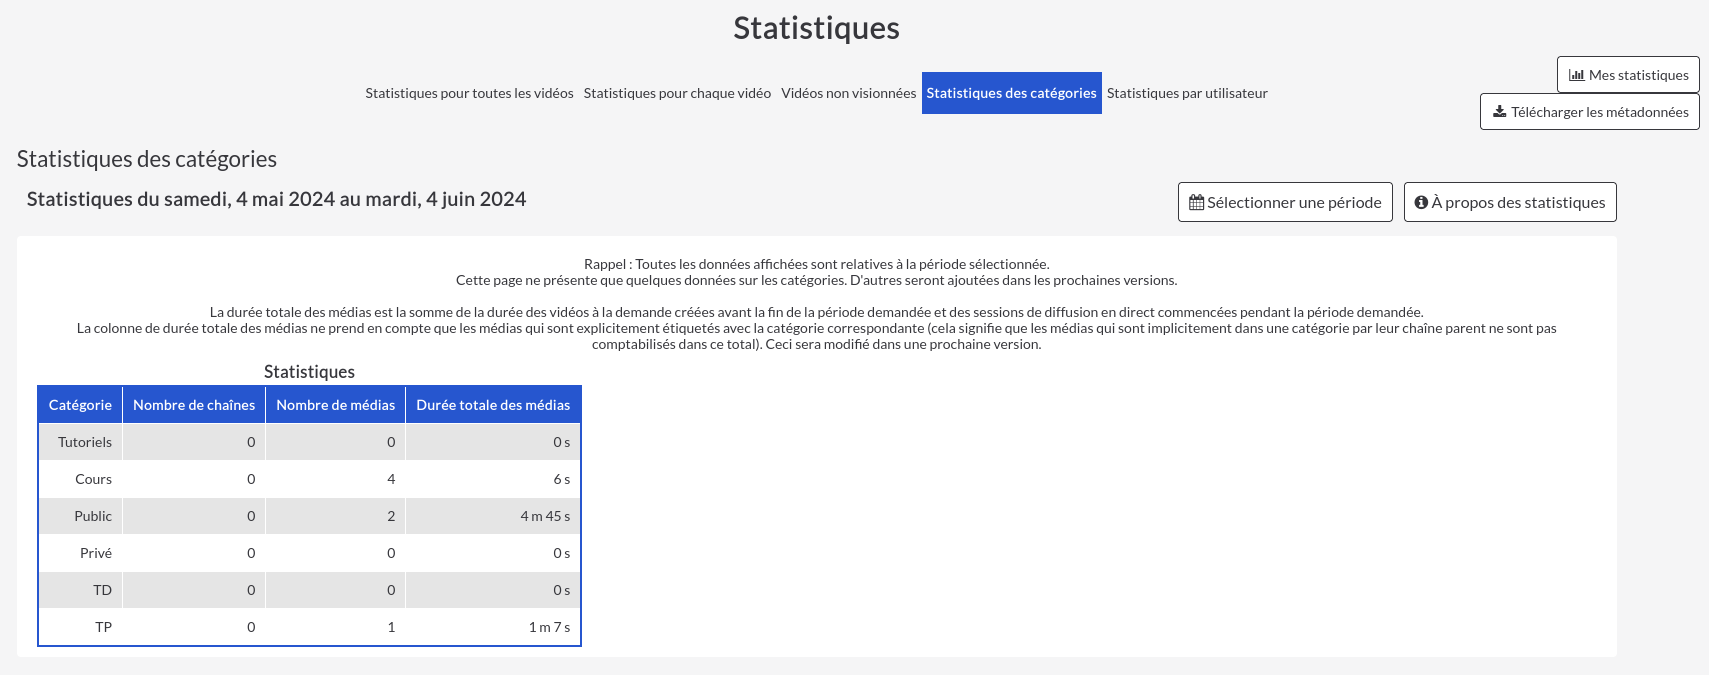Click Télécharger les métadonnées button label

tap(1600, 112)
